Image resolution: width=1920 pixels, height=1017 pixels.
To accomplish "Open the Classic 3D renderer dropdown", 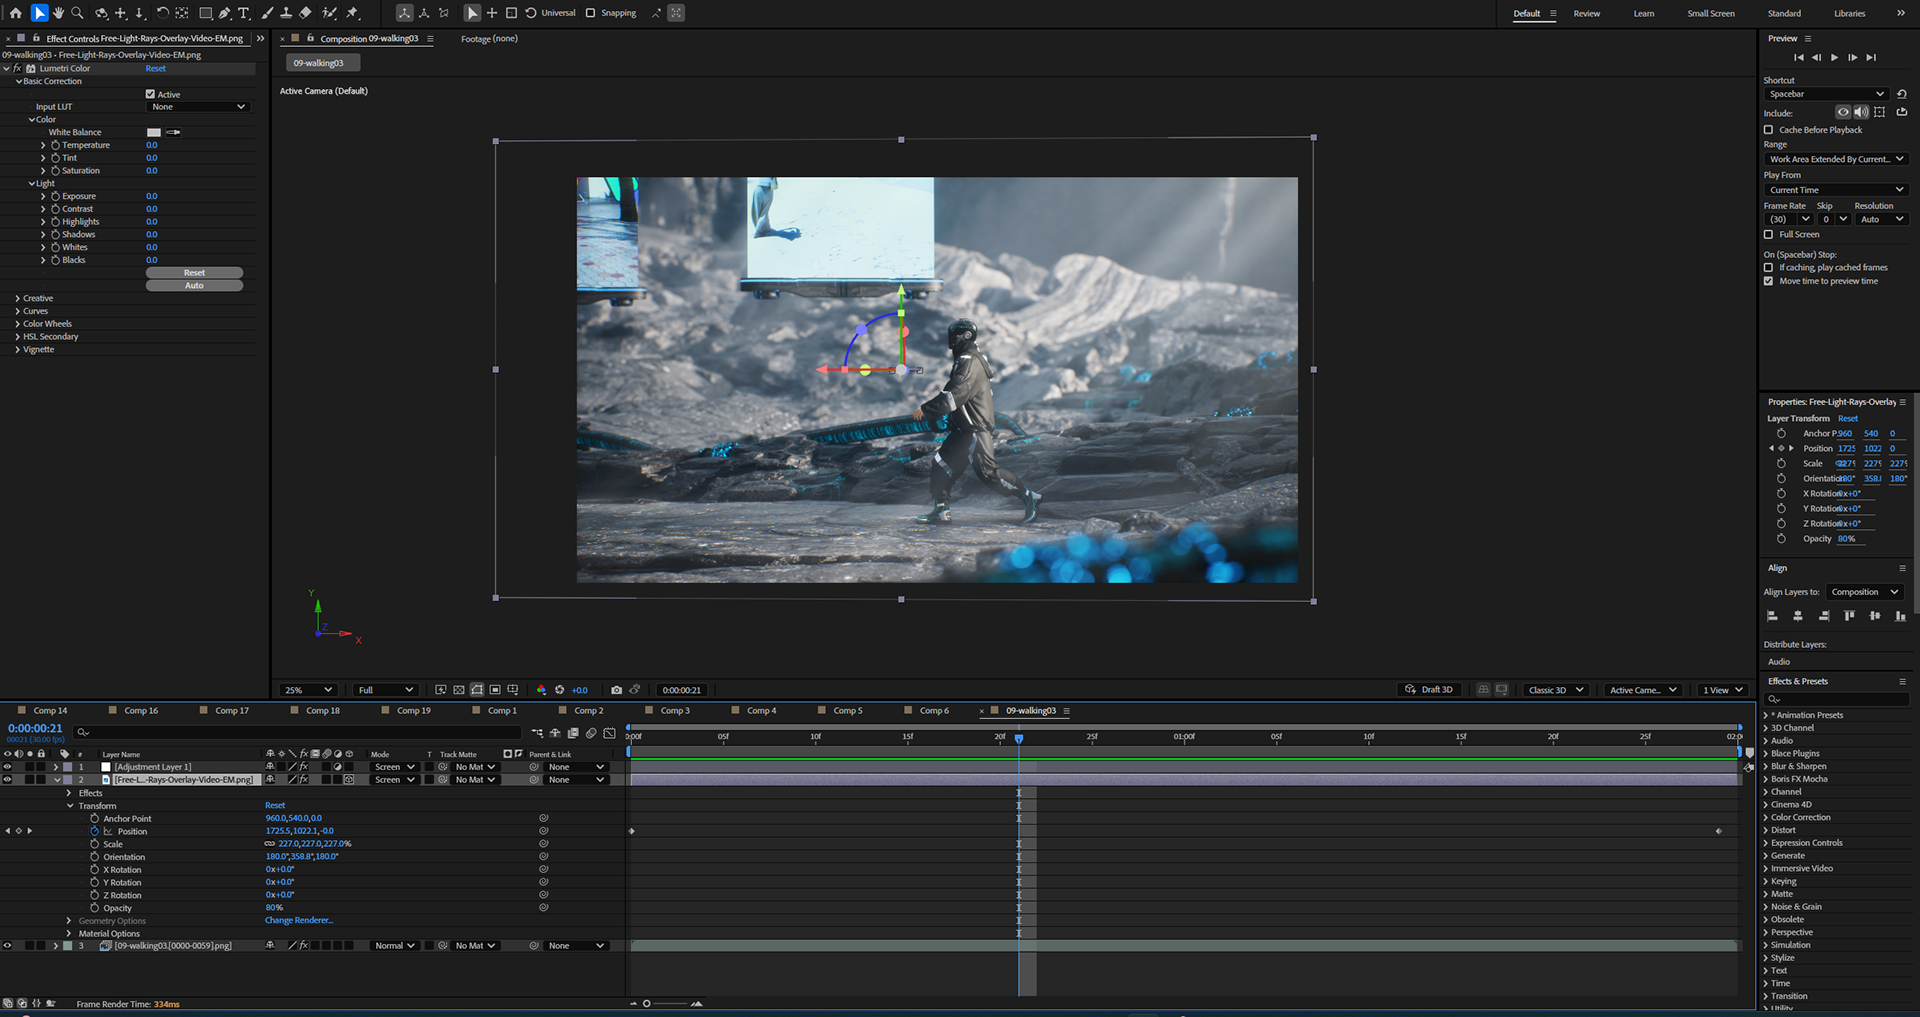I will click(1556, 690).
